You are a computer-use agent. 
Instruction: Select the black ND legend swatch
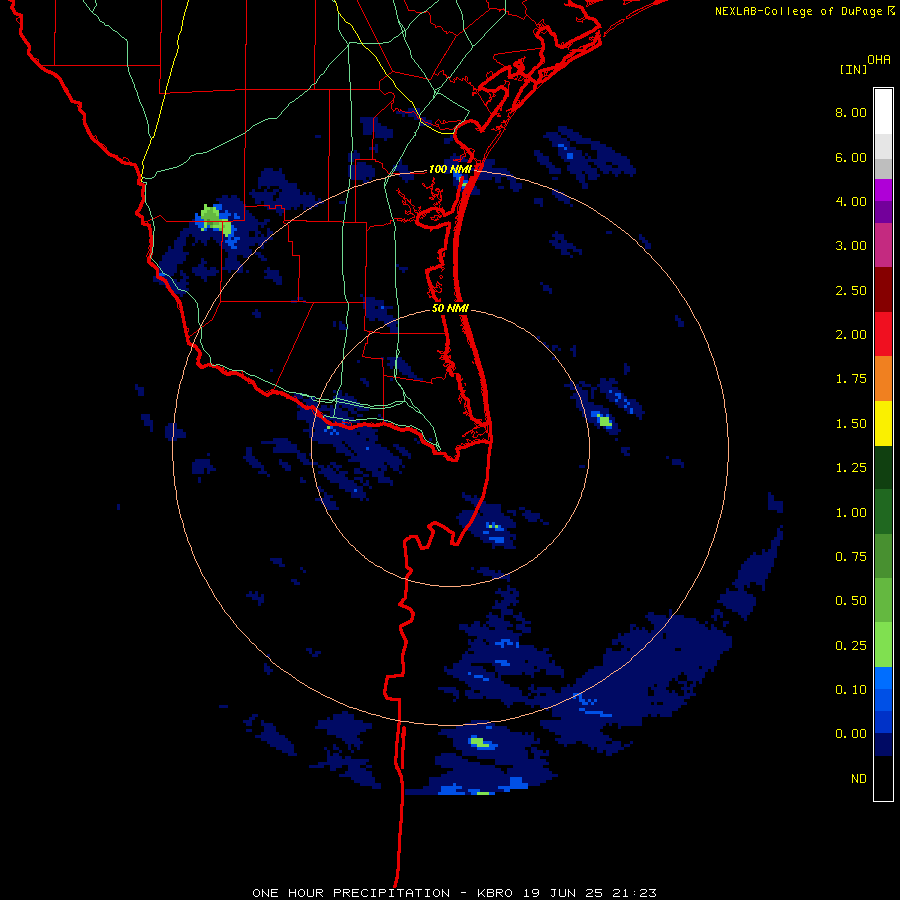883,778
